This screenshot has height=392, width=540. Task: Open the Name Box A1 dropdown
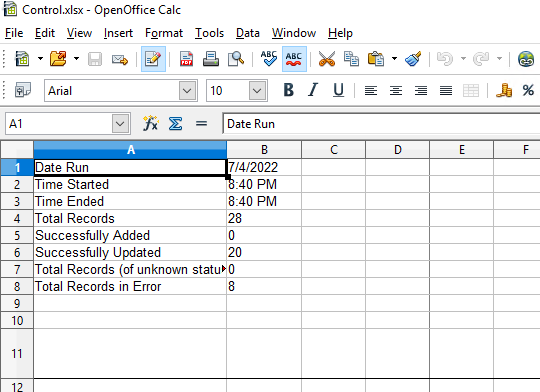[120, 123]
